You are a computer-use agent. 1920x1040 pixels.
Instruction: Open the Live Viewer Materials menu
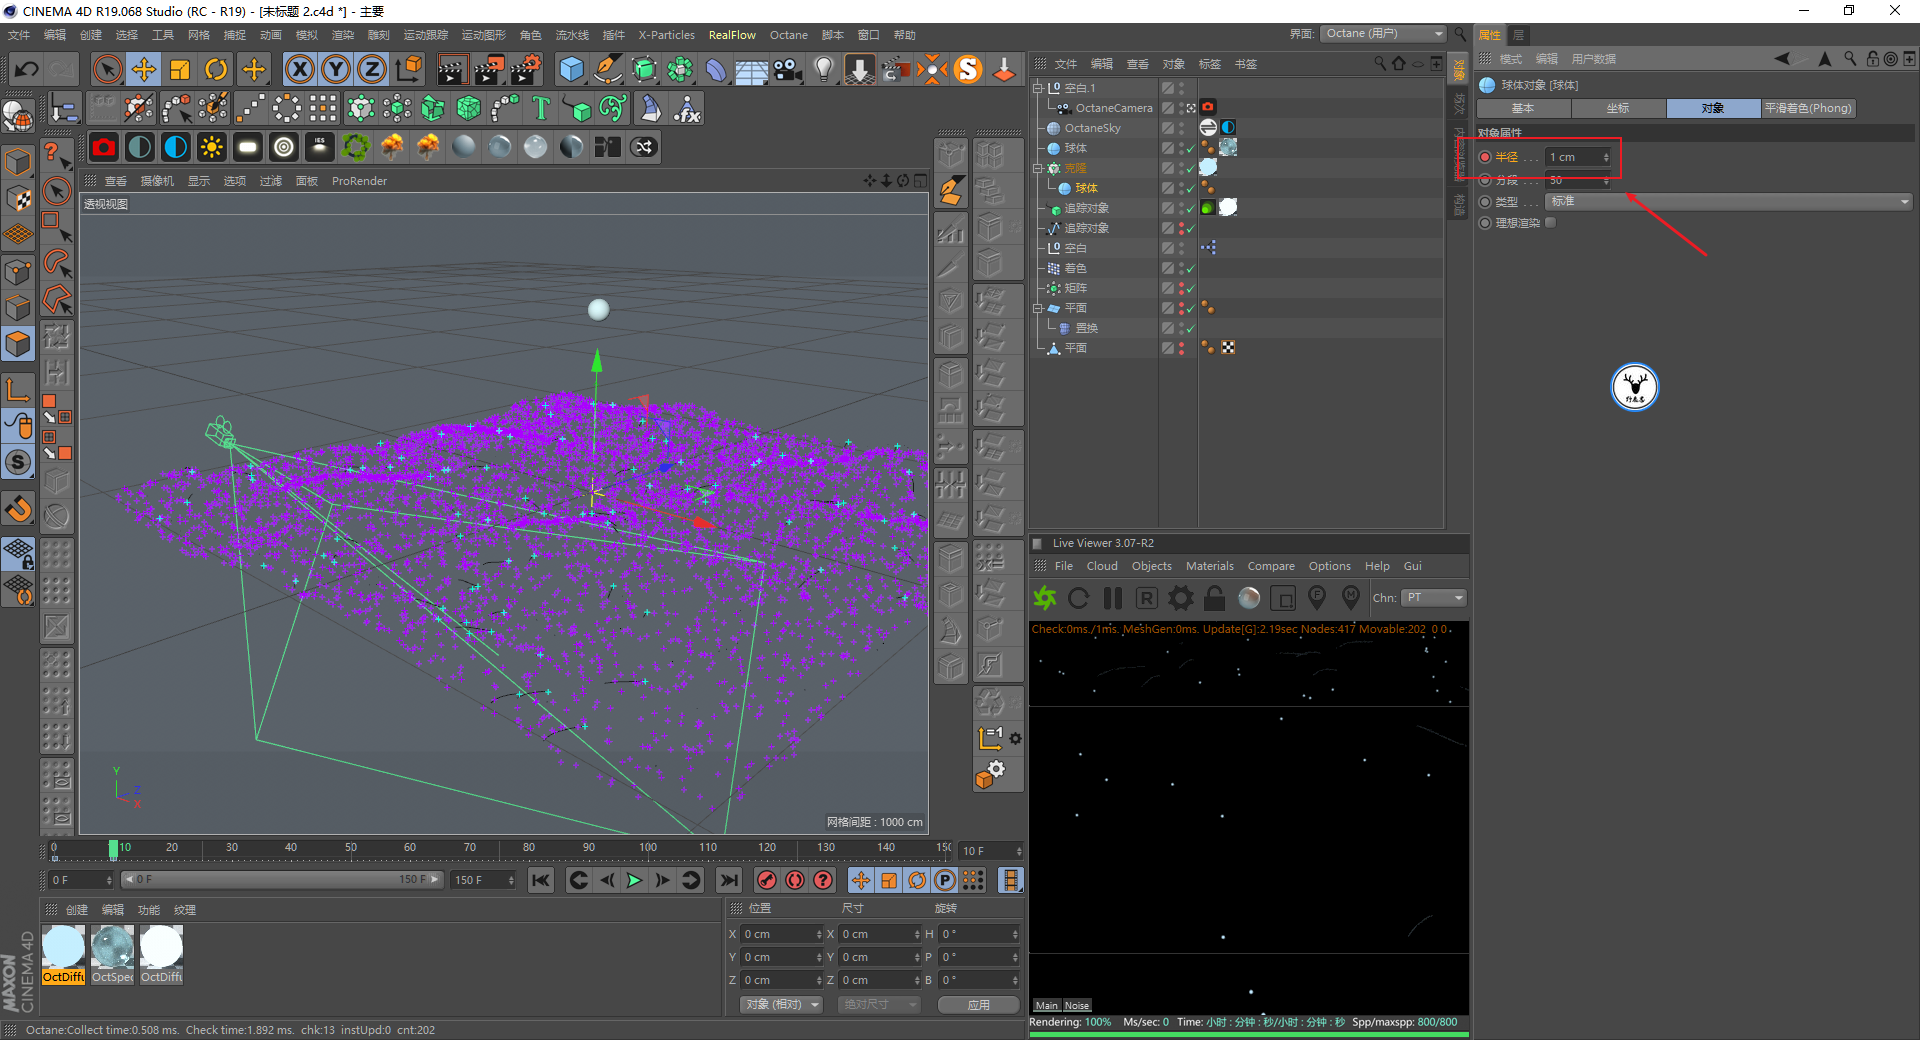[1209, 566]
